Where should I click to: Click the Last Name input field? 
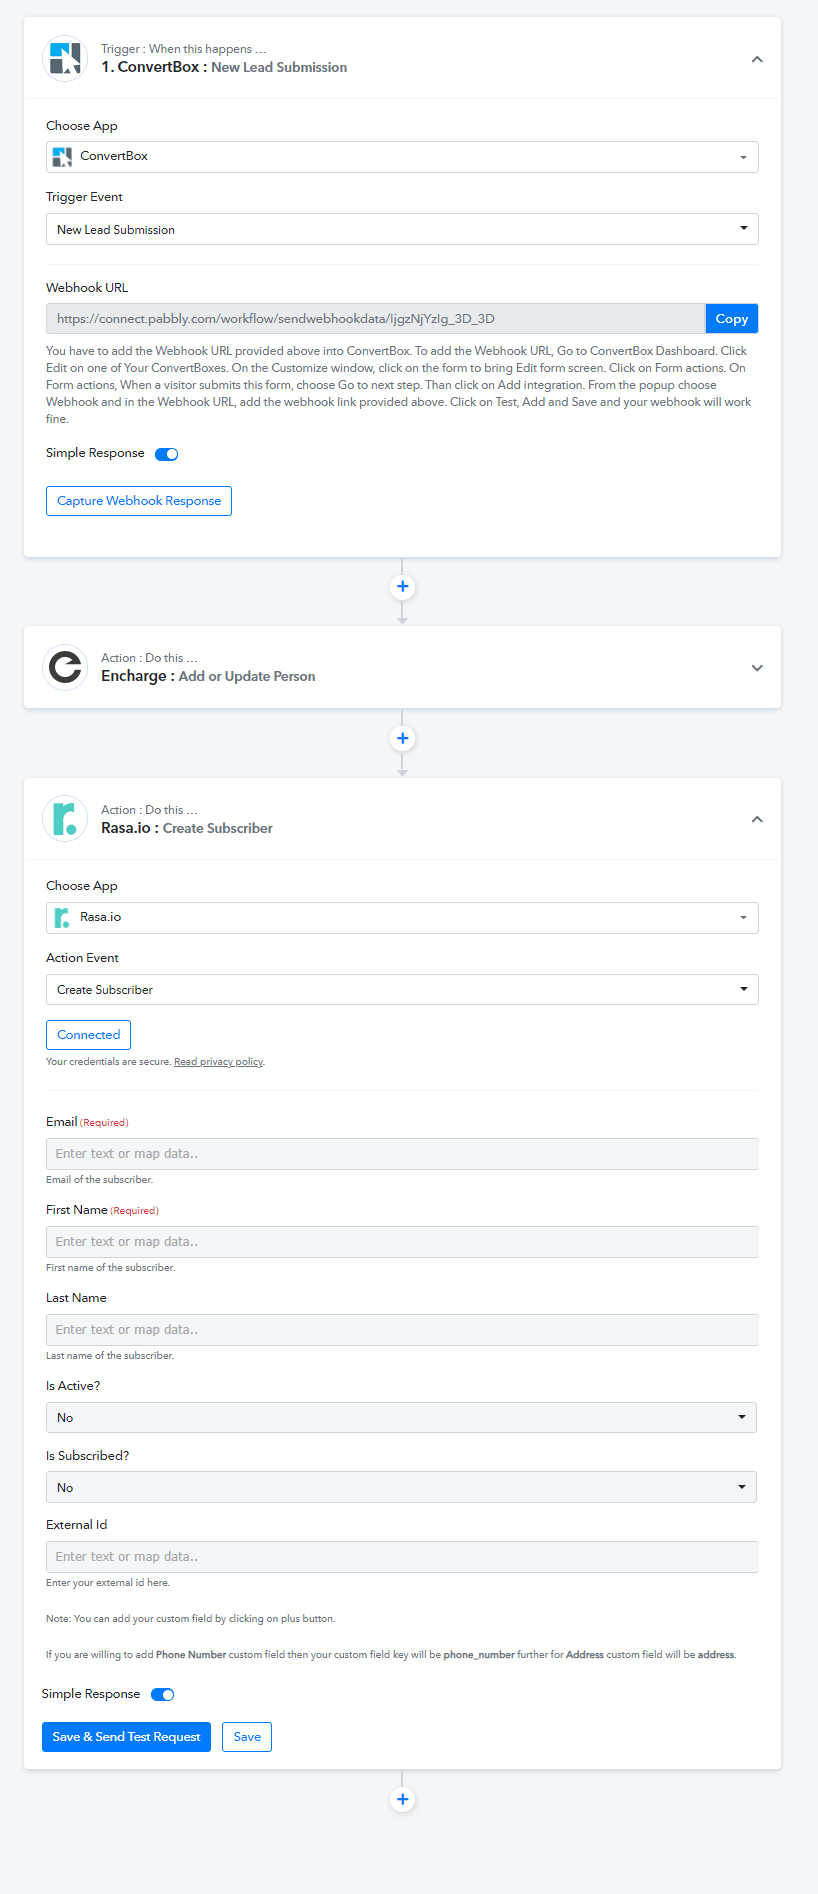pos(402,1330)
